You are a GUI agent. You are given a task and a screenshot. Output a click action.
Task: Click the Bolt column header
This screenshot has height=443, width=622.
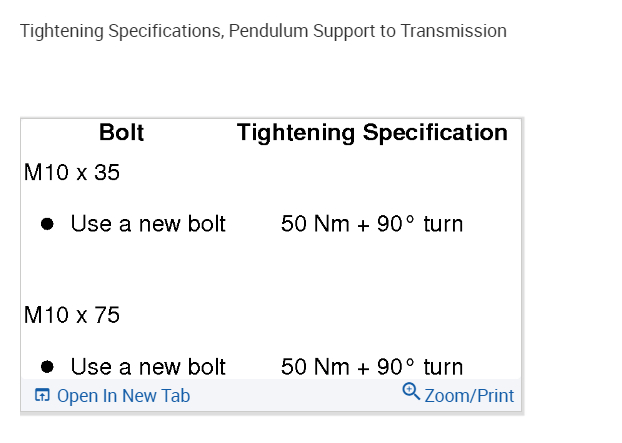point(122,133)
